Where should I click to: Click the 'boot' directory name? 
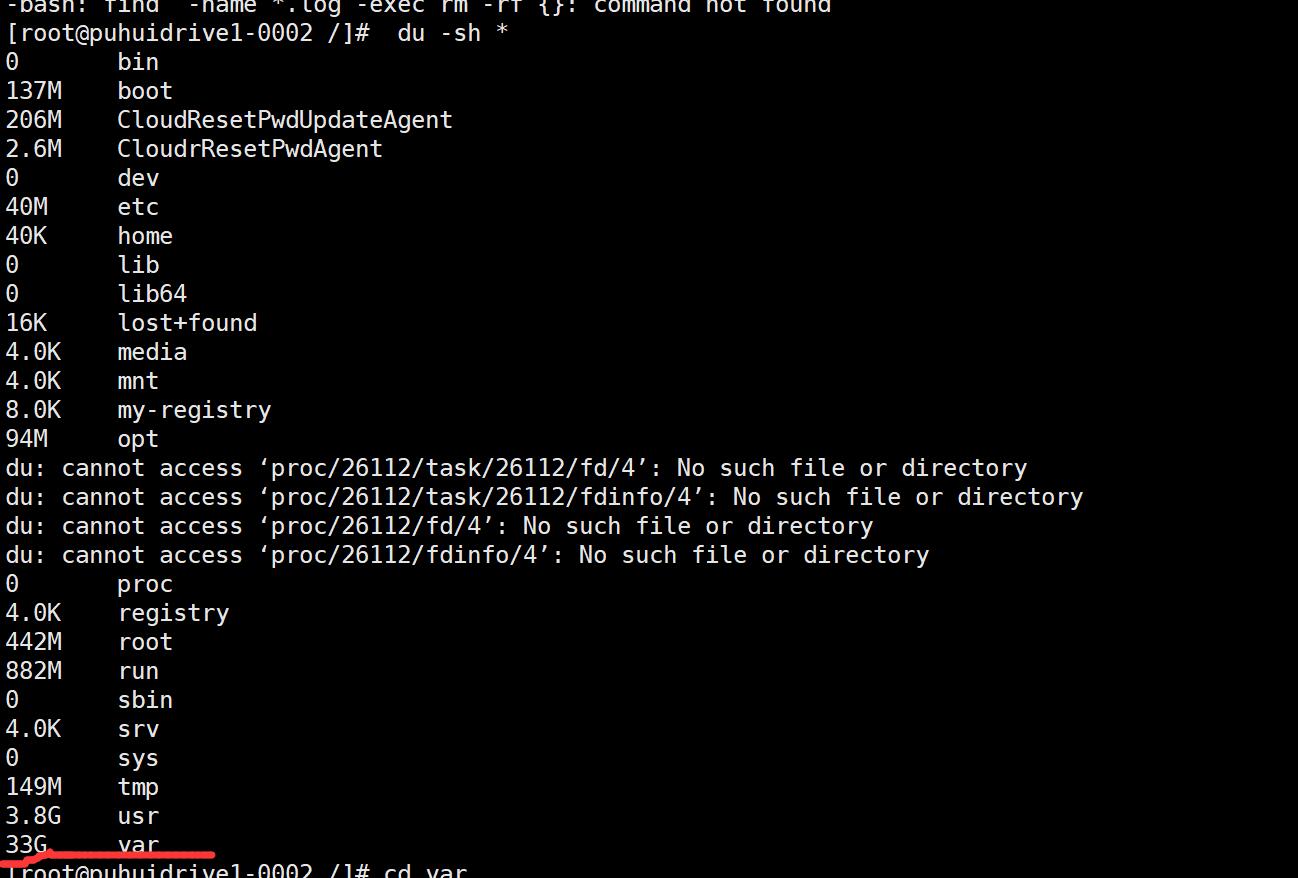point(145,91)
